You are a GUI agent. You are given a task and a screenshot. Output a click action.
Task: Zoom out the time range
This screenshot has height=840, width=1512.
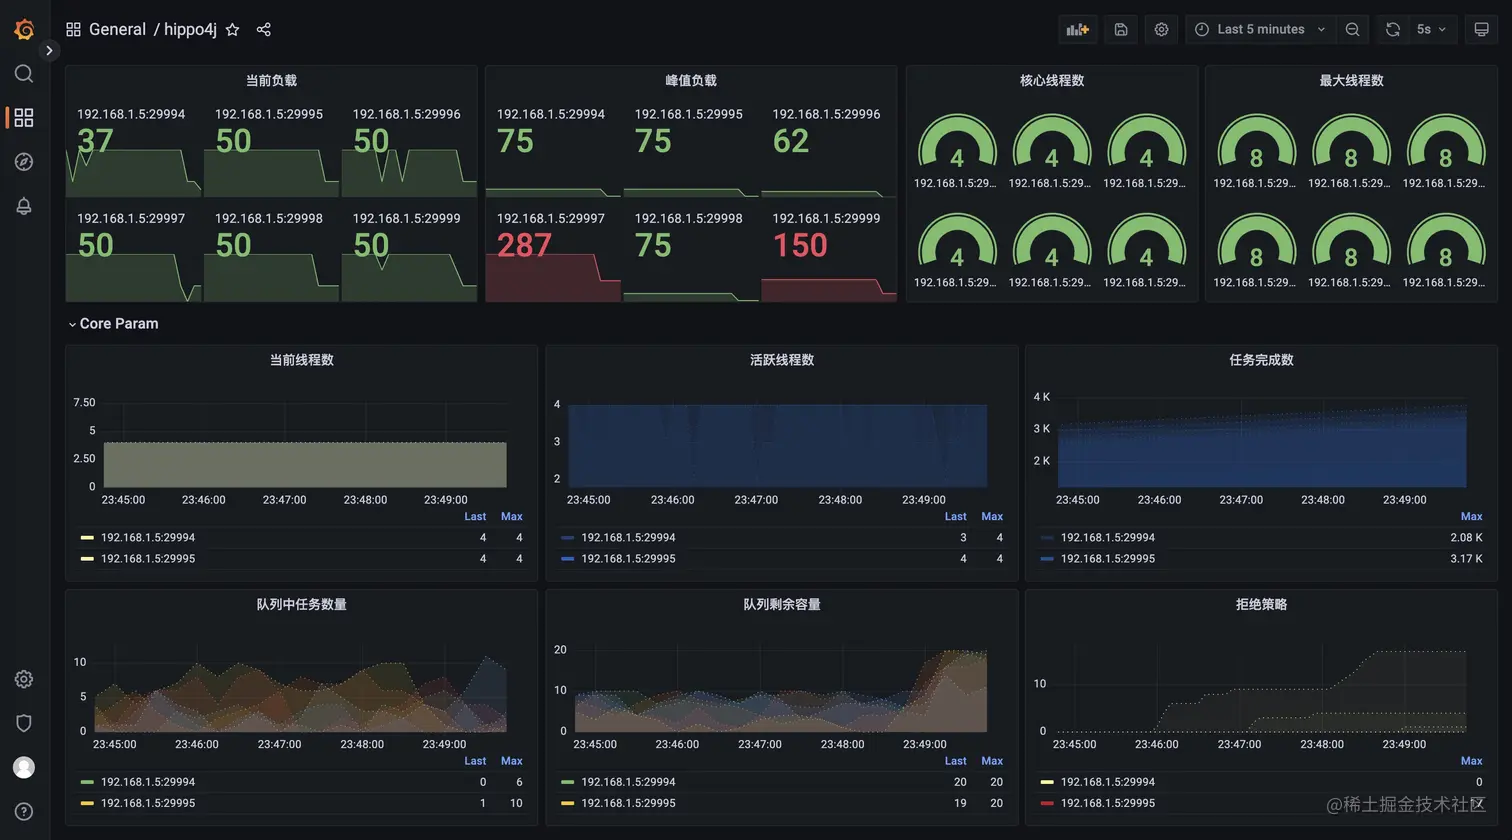tap(1352, 29)
